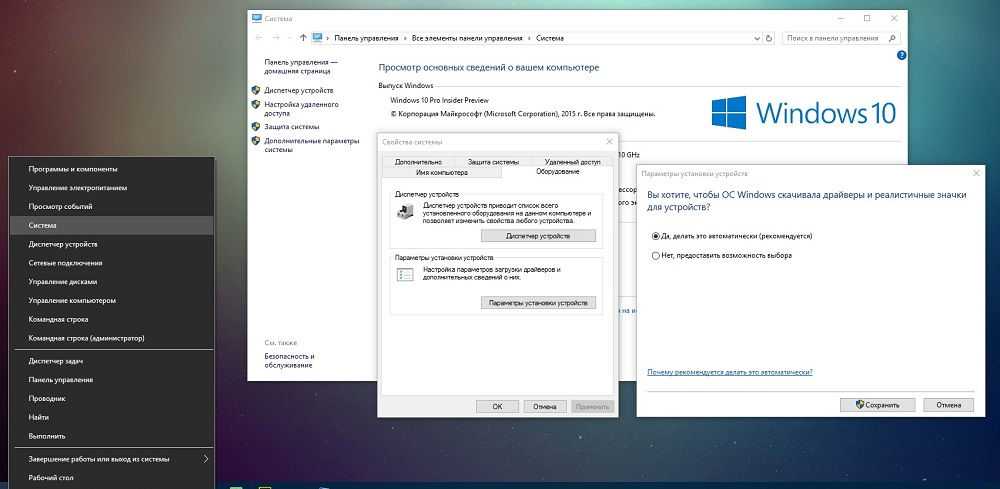
Task: Expand chevron after Панель управления breadcrumb
Action: click(x=404, y=38)
